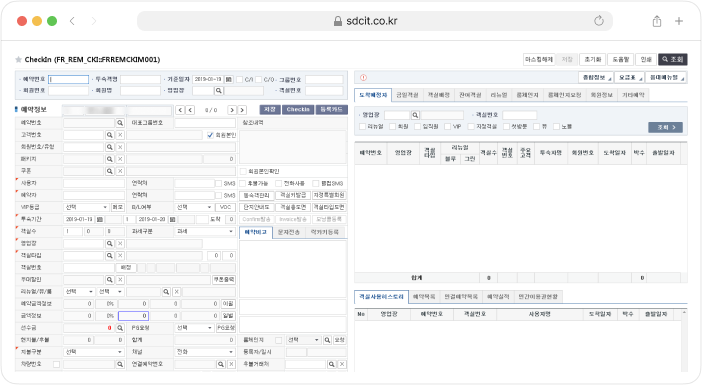
Task: Clear the 패키지 field with X
Action: [x=120, y=159]
